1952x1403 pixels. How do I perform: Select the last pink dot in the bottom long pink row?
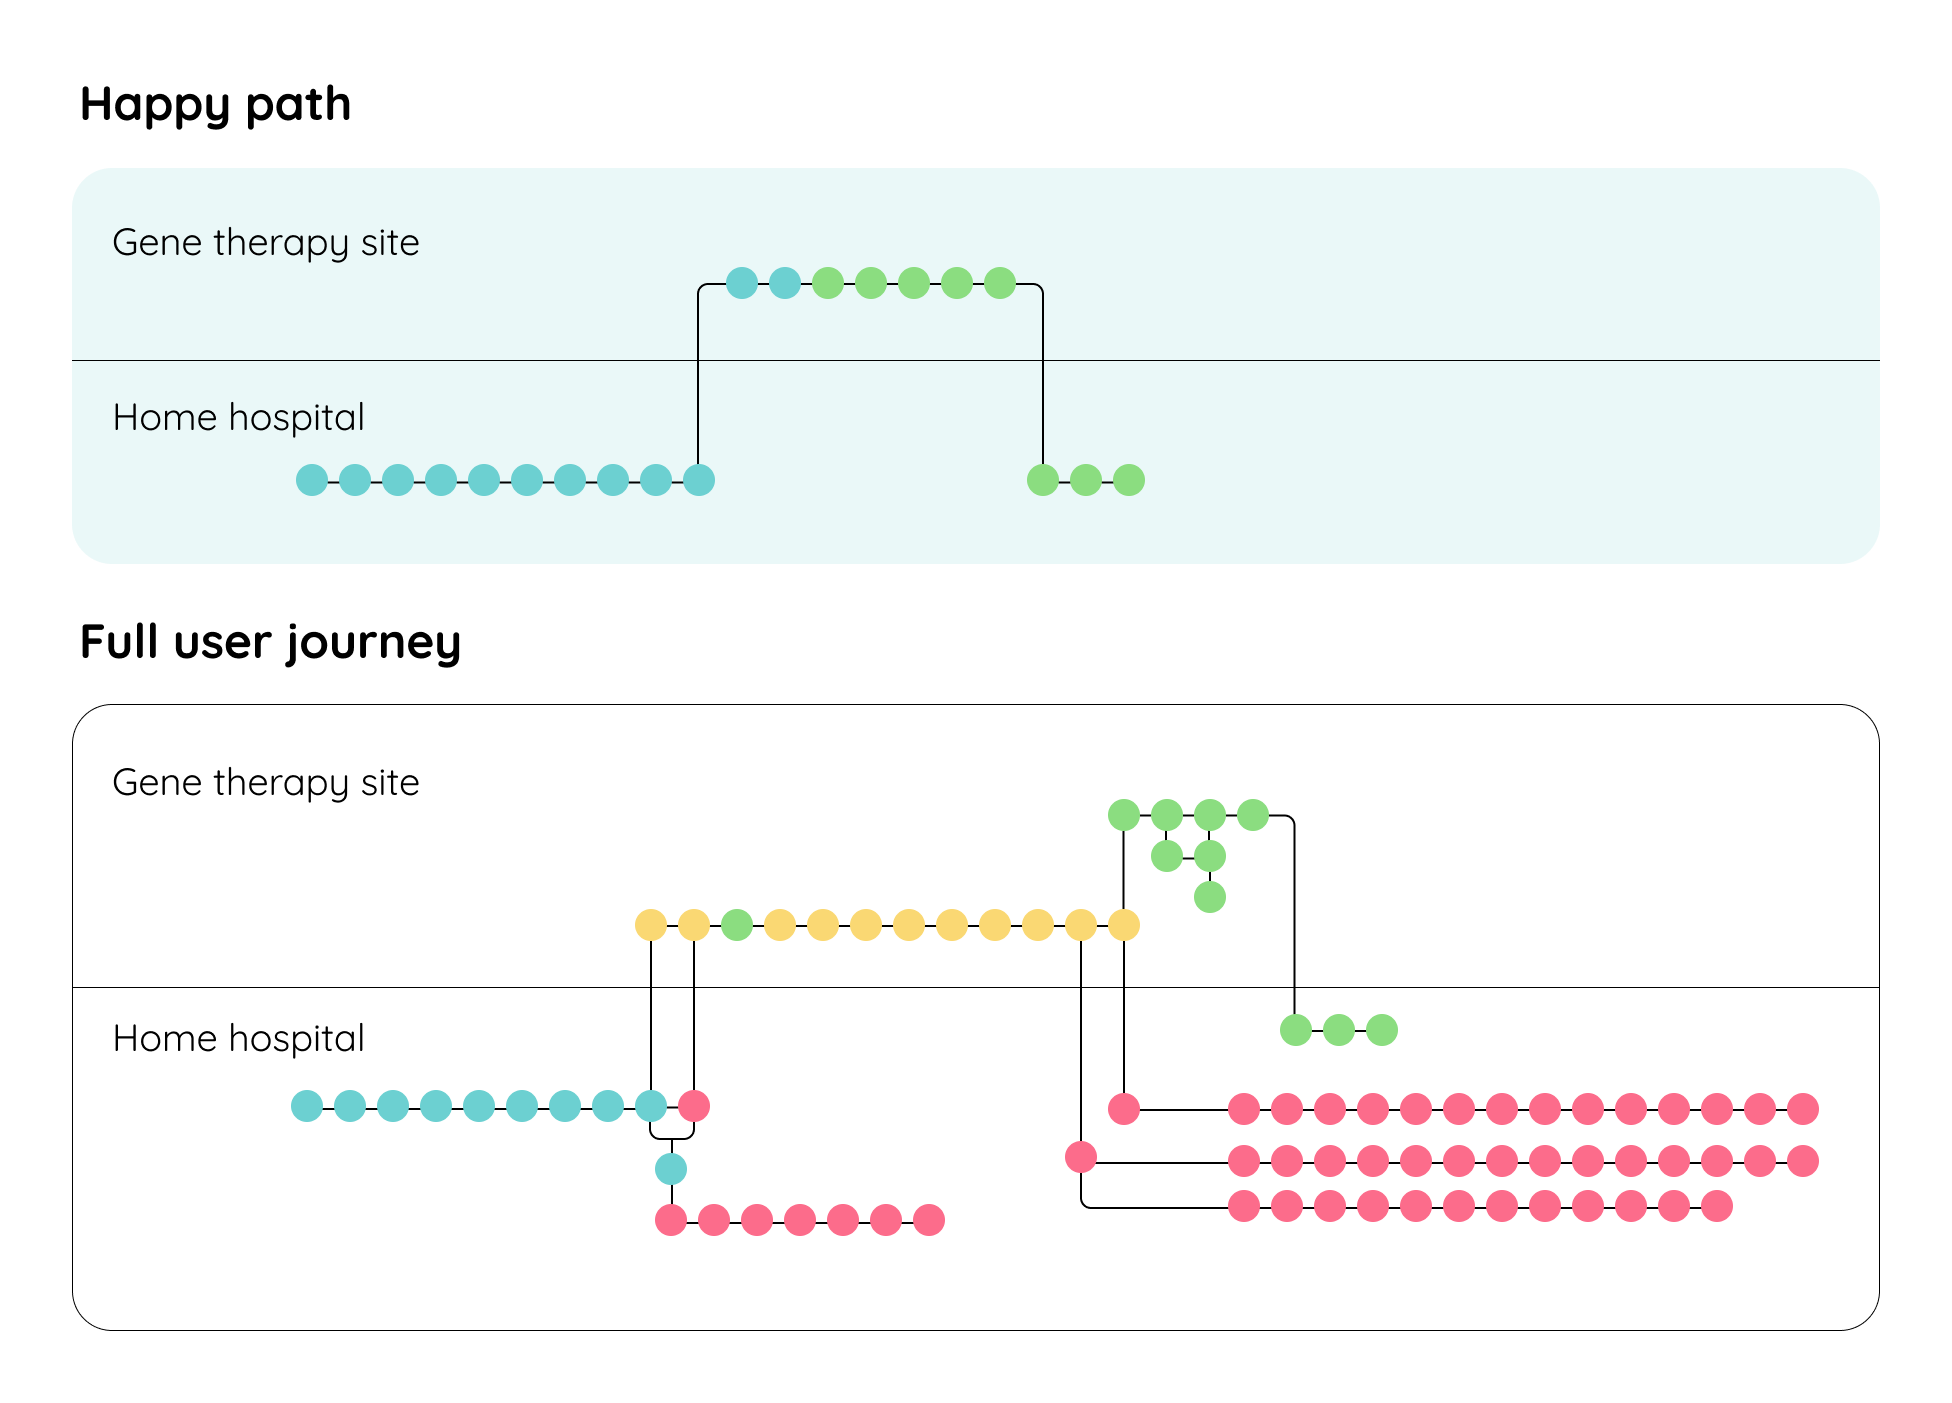[x=1717, y=1206]
